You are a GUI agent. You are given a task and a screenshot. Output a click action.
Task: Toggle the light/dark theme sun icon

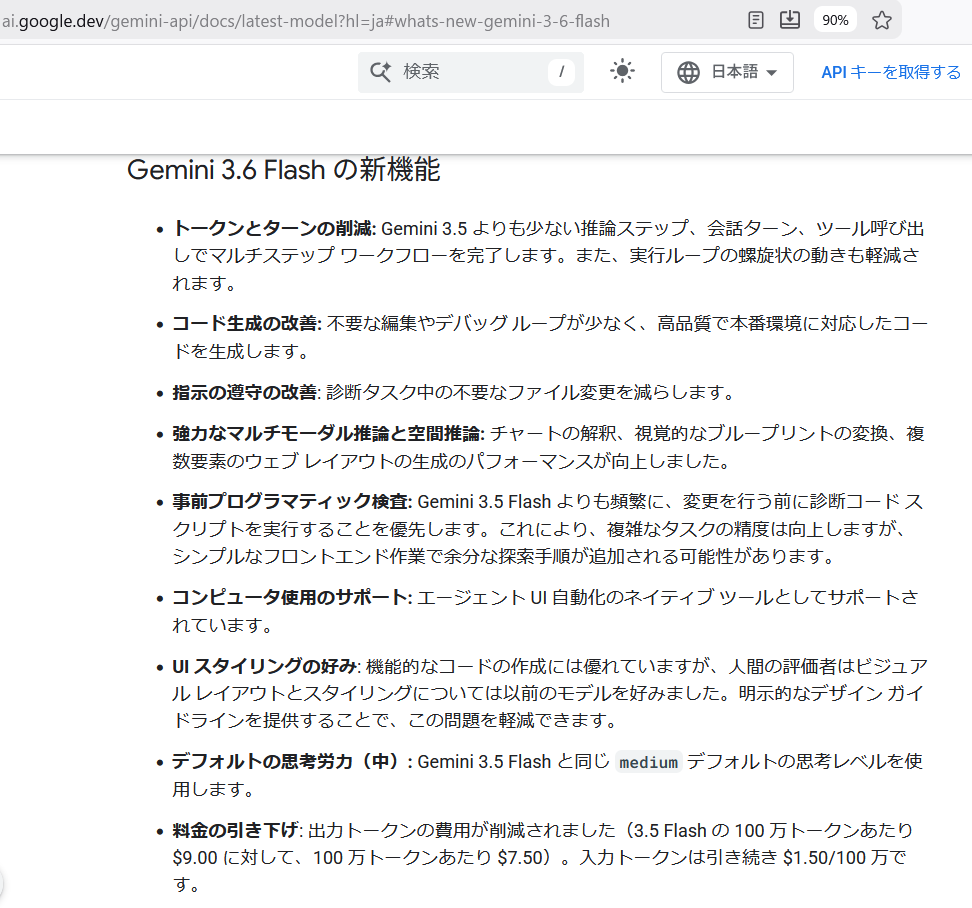(622, 71)
